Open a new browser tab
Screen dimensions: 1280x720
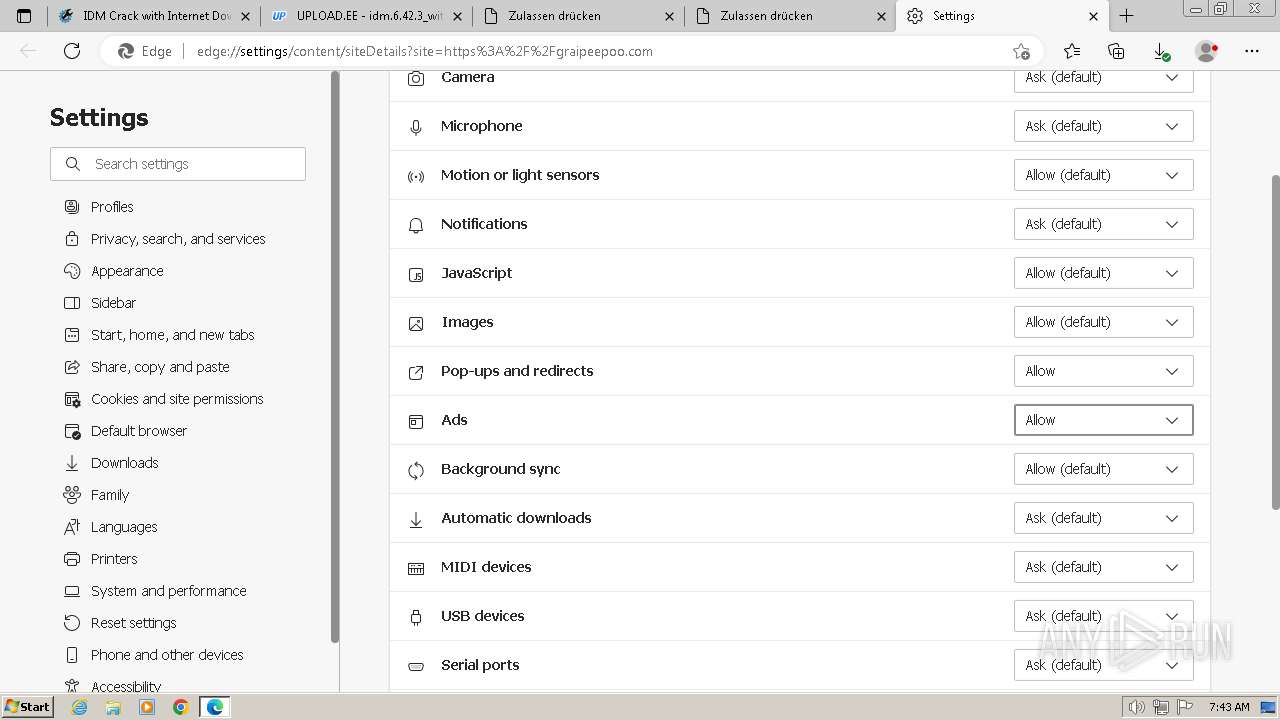click(1126, 16)
